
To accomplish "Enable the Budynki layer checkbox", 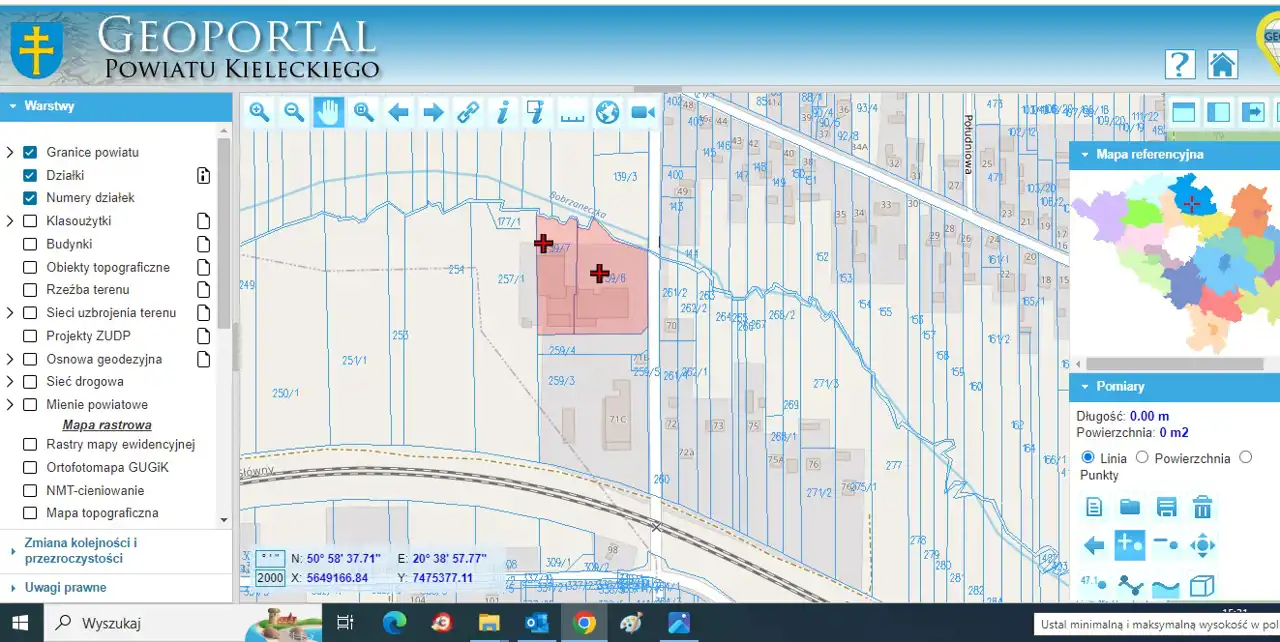I will [x=30, y=244].
